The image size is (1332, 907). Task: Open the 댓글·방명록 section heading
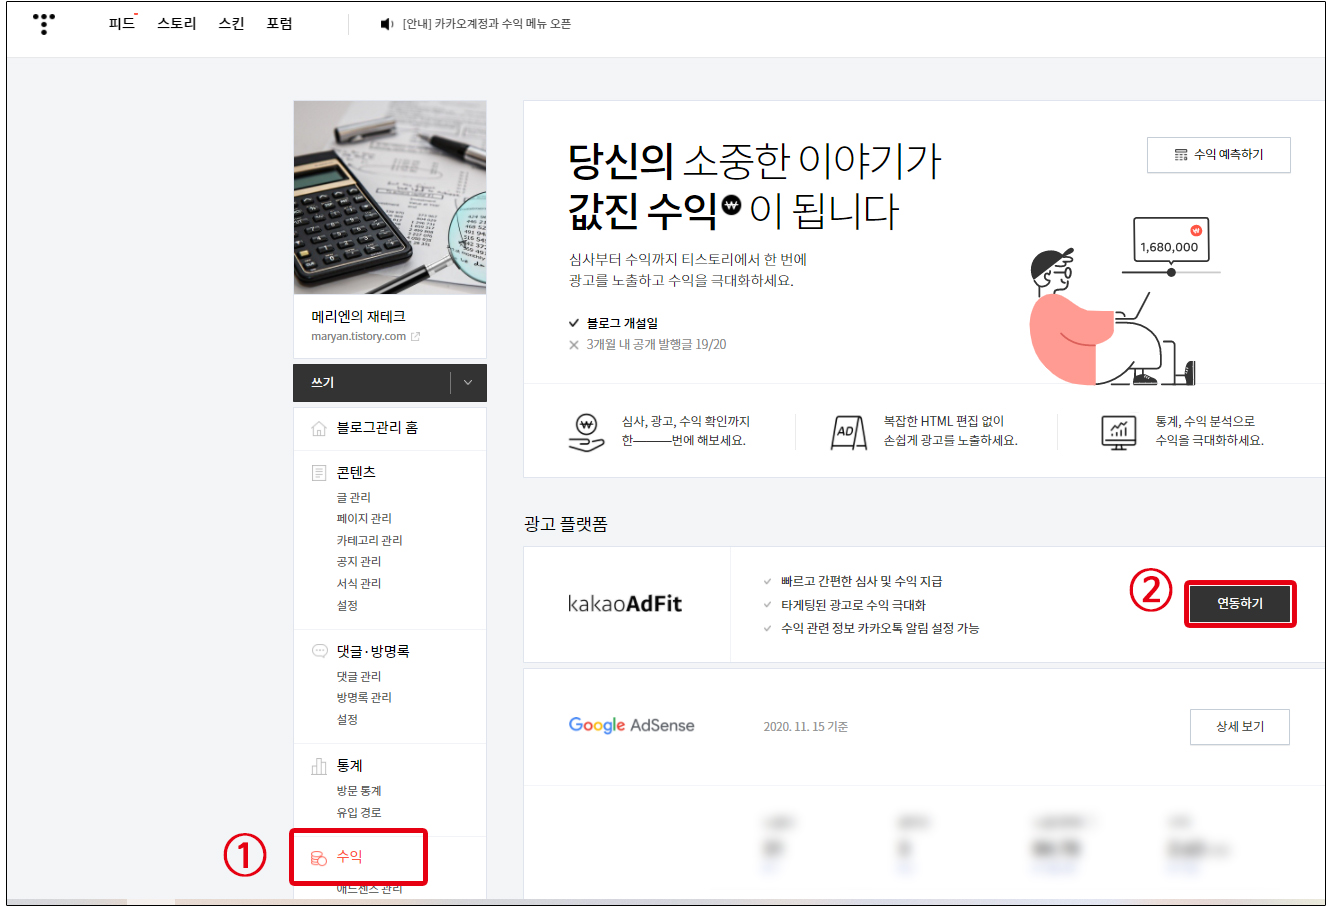coord(373,651)
